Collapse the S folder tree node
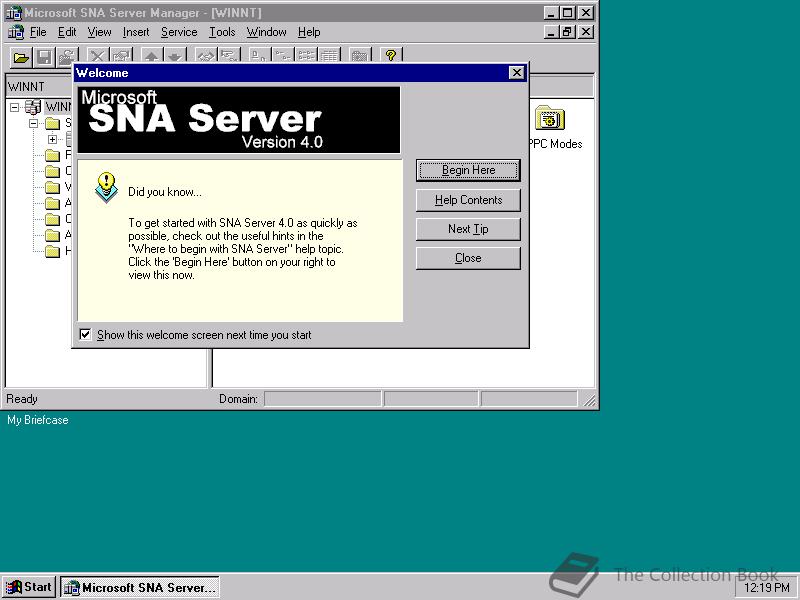The height and width of the screenshot is (600, 800). coord(34,123)
